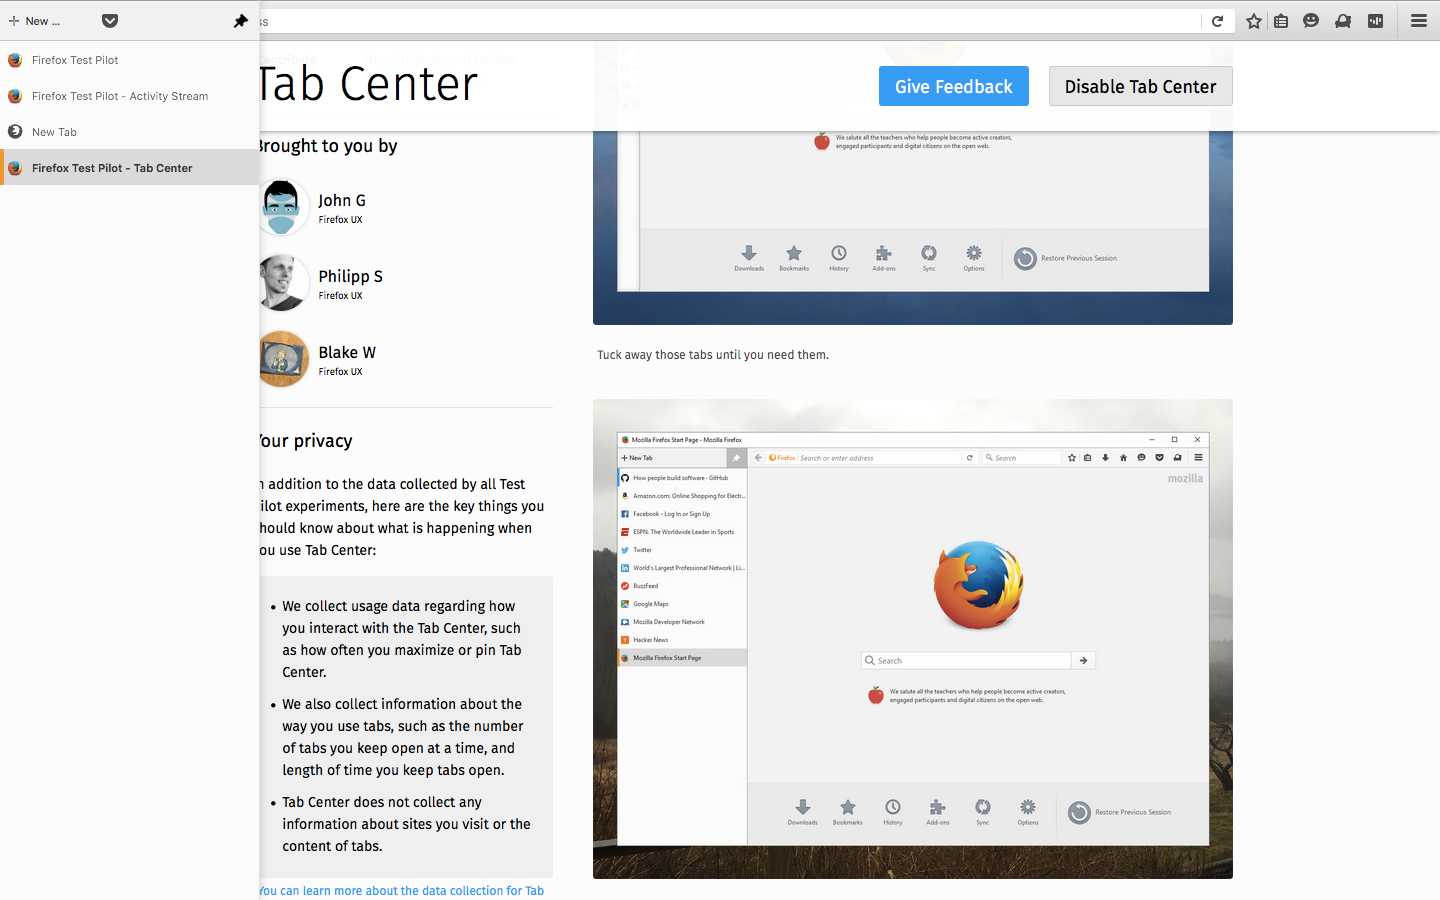
Task: Open the Firefox hamburger menu
Action: (x=1419, y=21)
